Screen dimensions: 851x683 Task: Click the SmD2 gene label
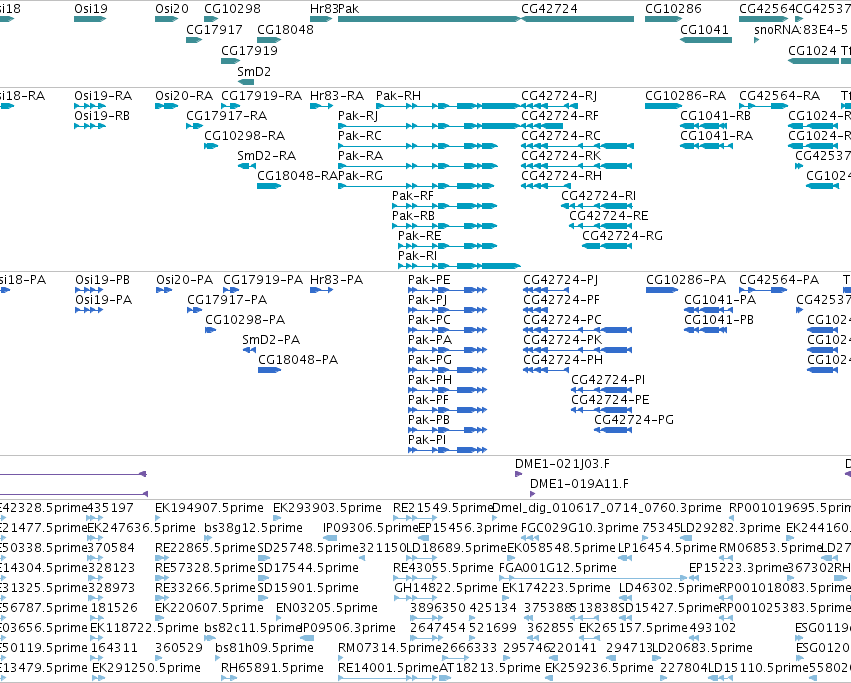point(254,72)
